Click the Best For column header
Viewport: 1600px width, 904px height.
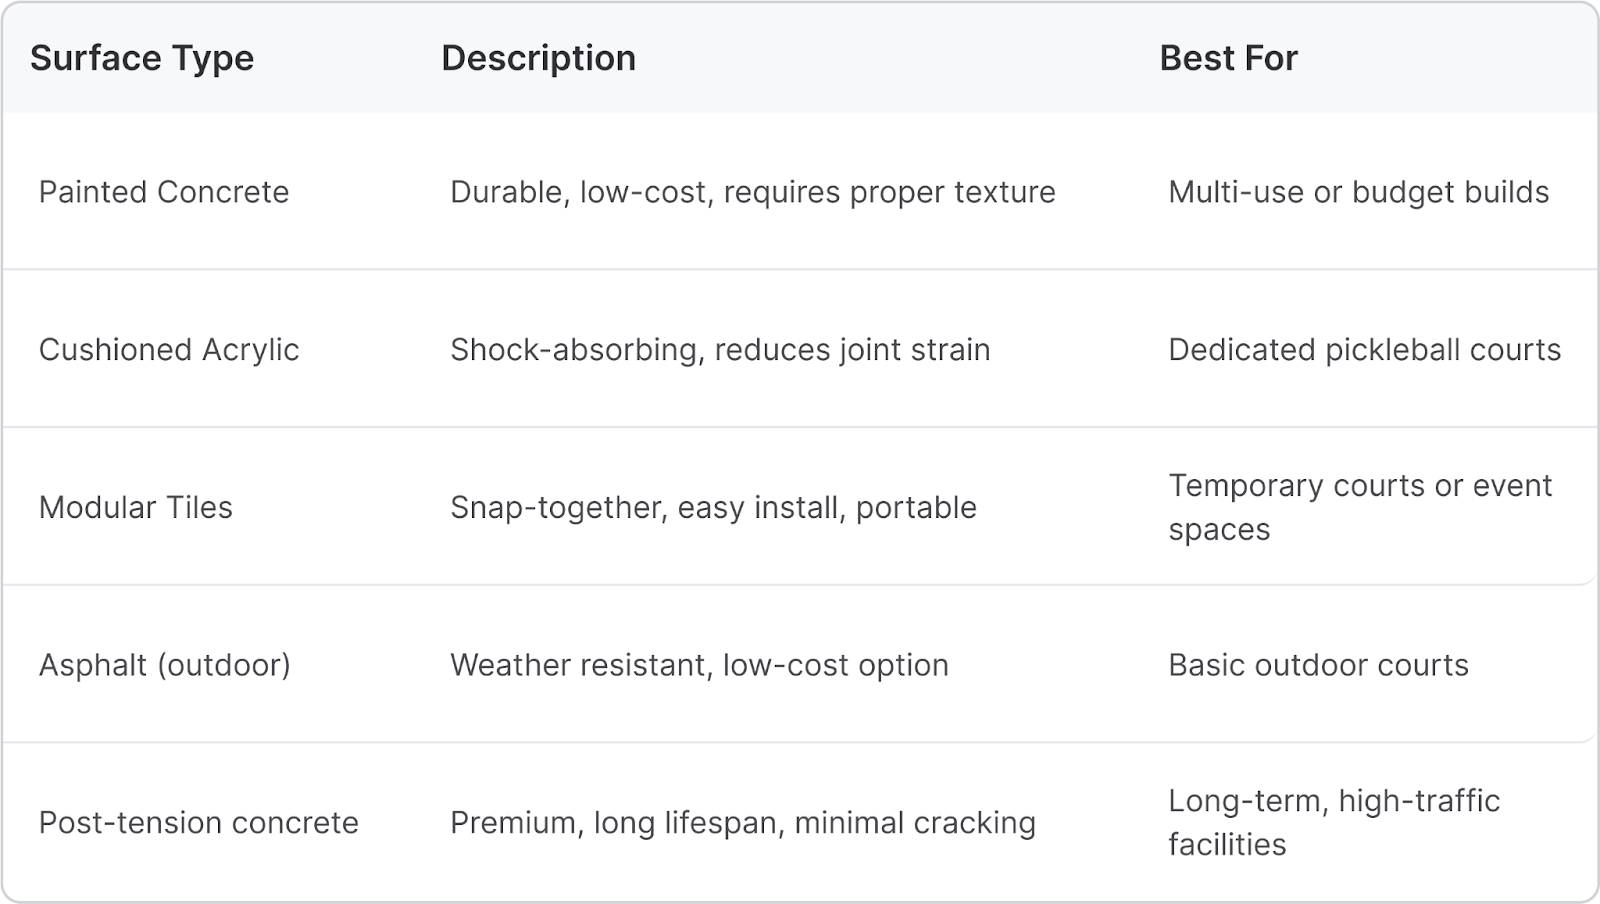coord(1228,58)
